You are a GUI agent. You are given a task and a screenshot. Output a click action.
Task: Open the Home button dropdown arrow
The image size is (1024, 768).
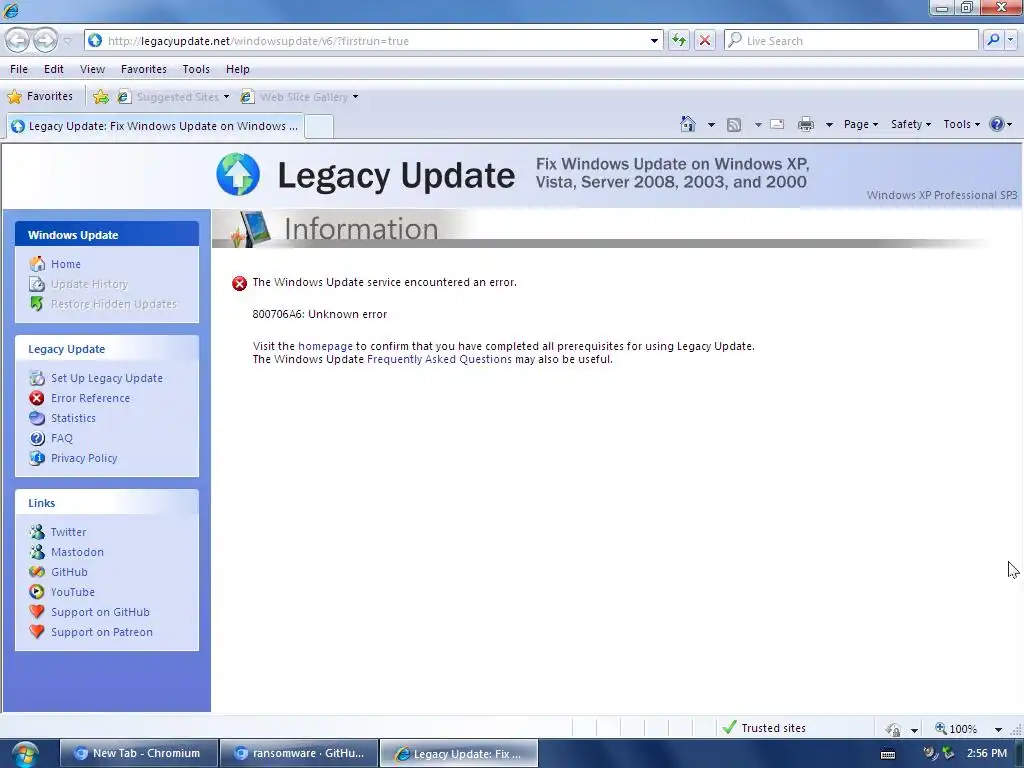pyautogui.click(x=711, y=124)
